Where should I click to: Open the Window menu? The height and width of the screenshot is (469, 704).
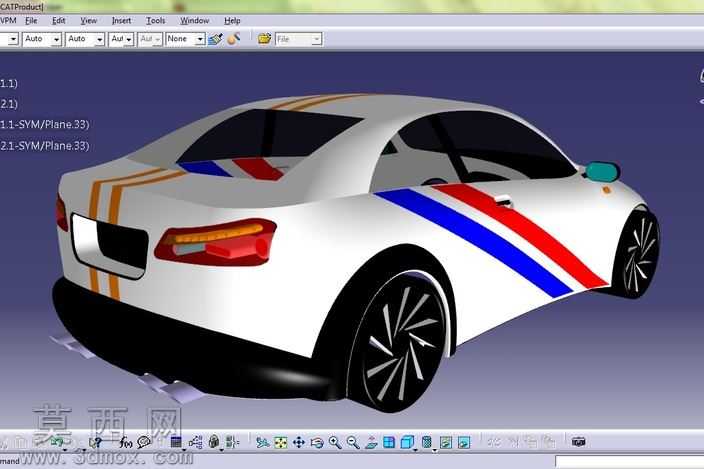[x=194, y=21]
